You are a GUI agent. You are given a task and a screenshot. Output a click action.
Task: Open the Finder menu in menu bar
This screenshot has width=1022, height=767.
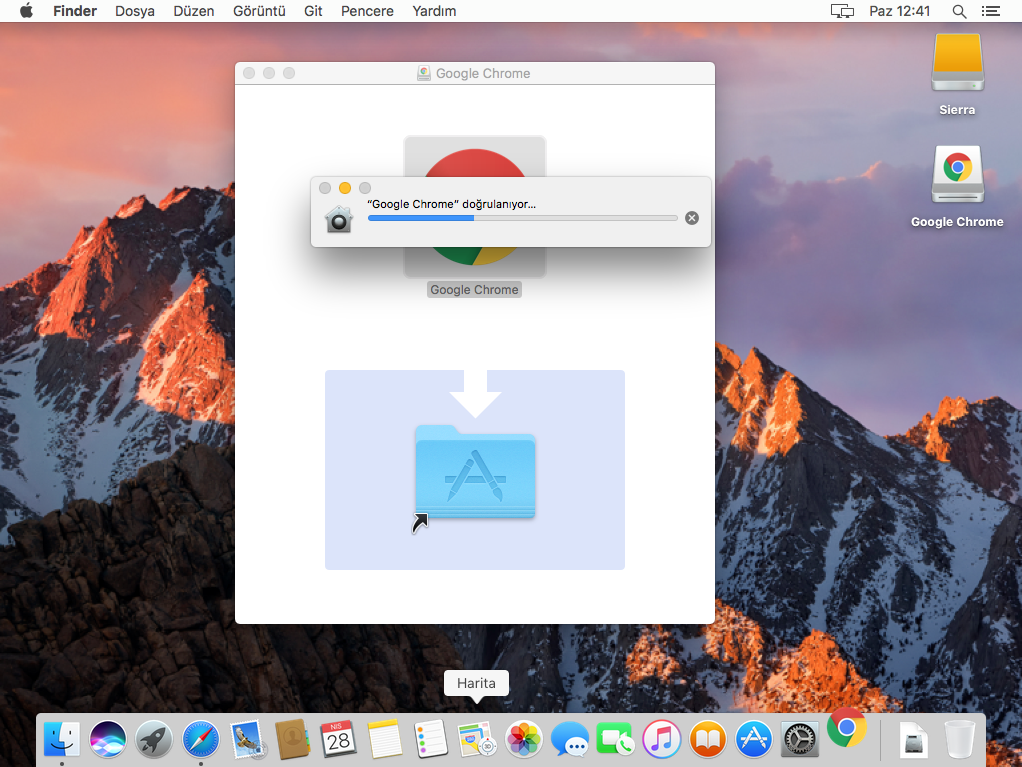(75, 11)
